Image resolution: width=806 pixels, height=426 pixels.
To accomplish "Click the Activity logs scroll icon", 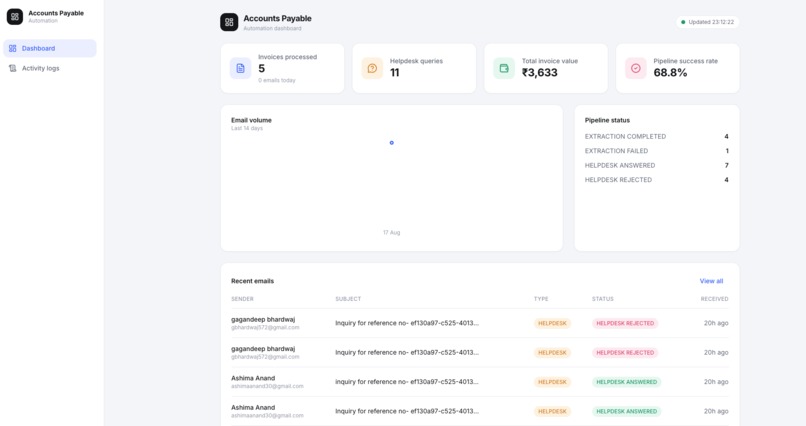I will pos(13,68).
